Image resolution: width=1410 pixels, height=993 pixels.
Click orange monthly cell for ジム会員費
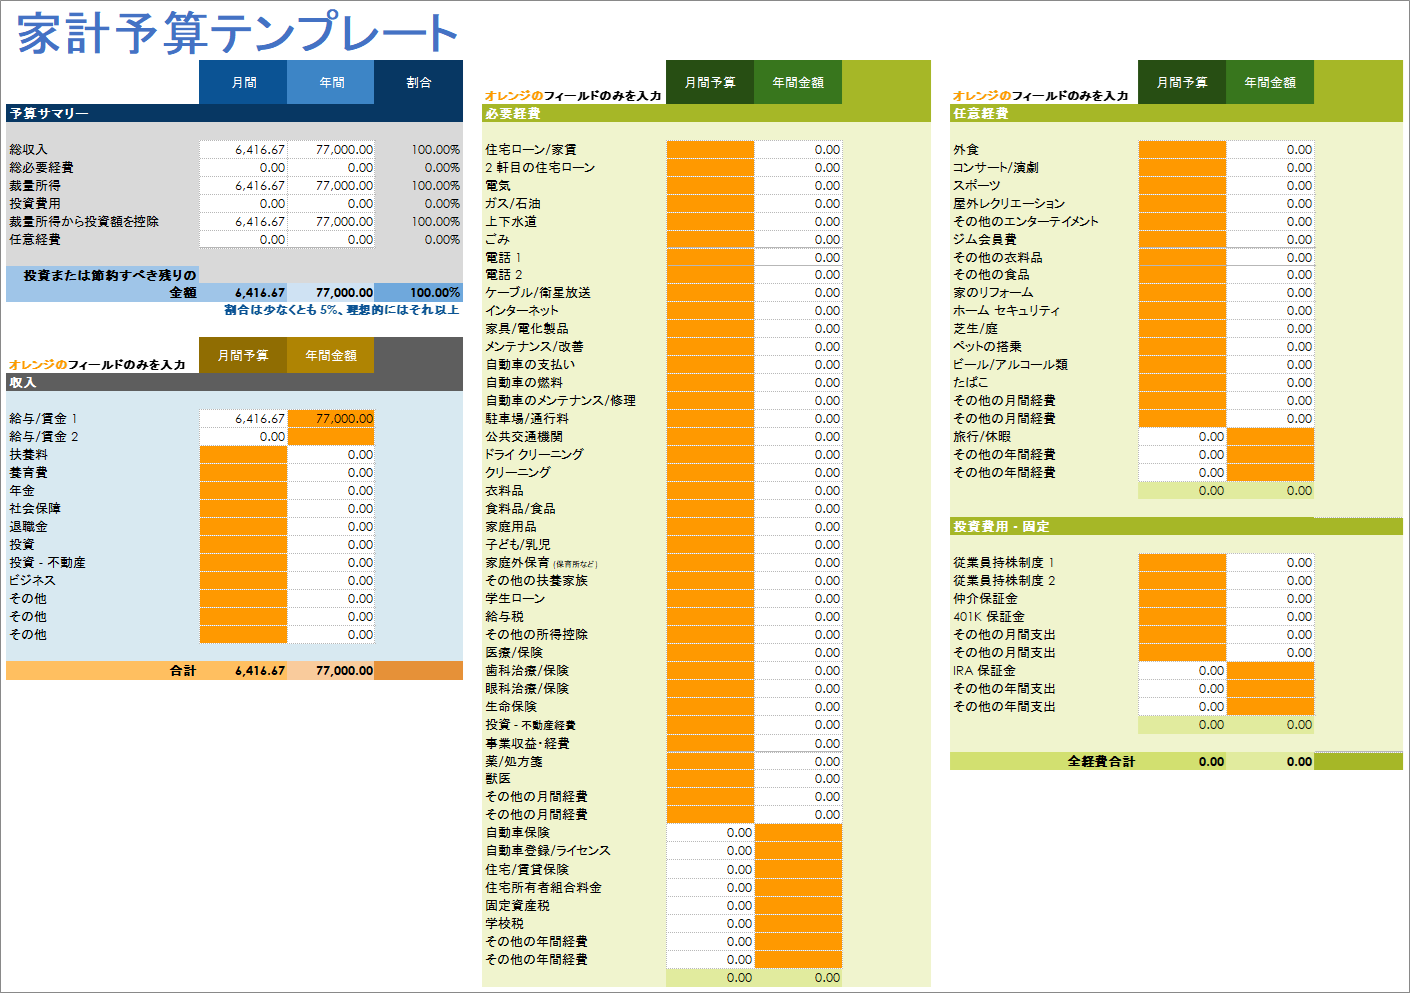click(x=1182, y=239)
